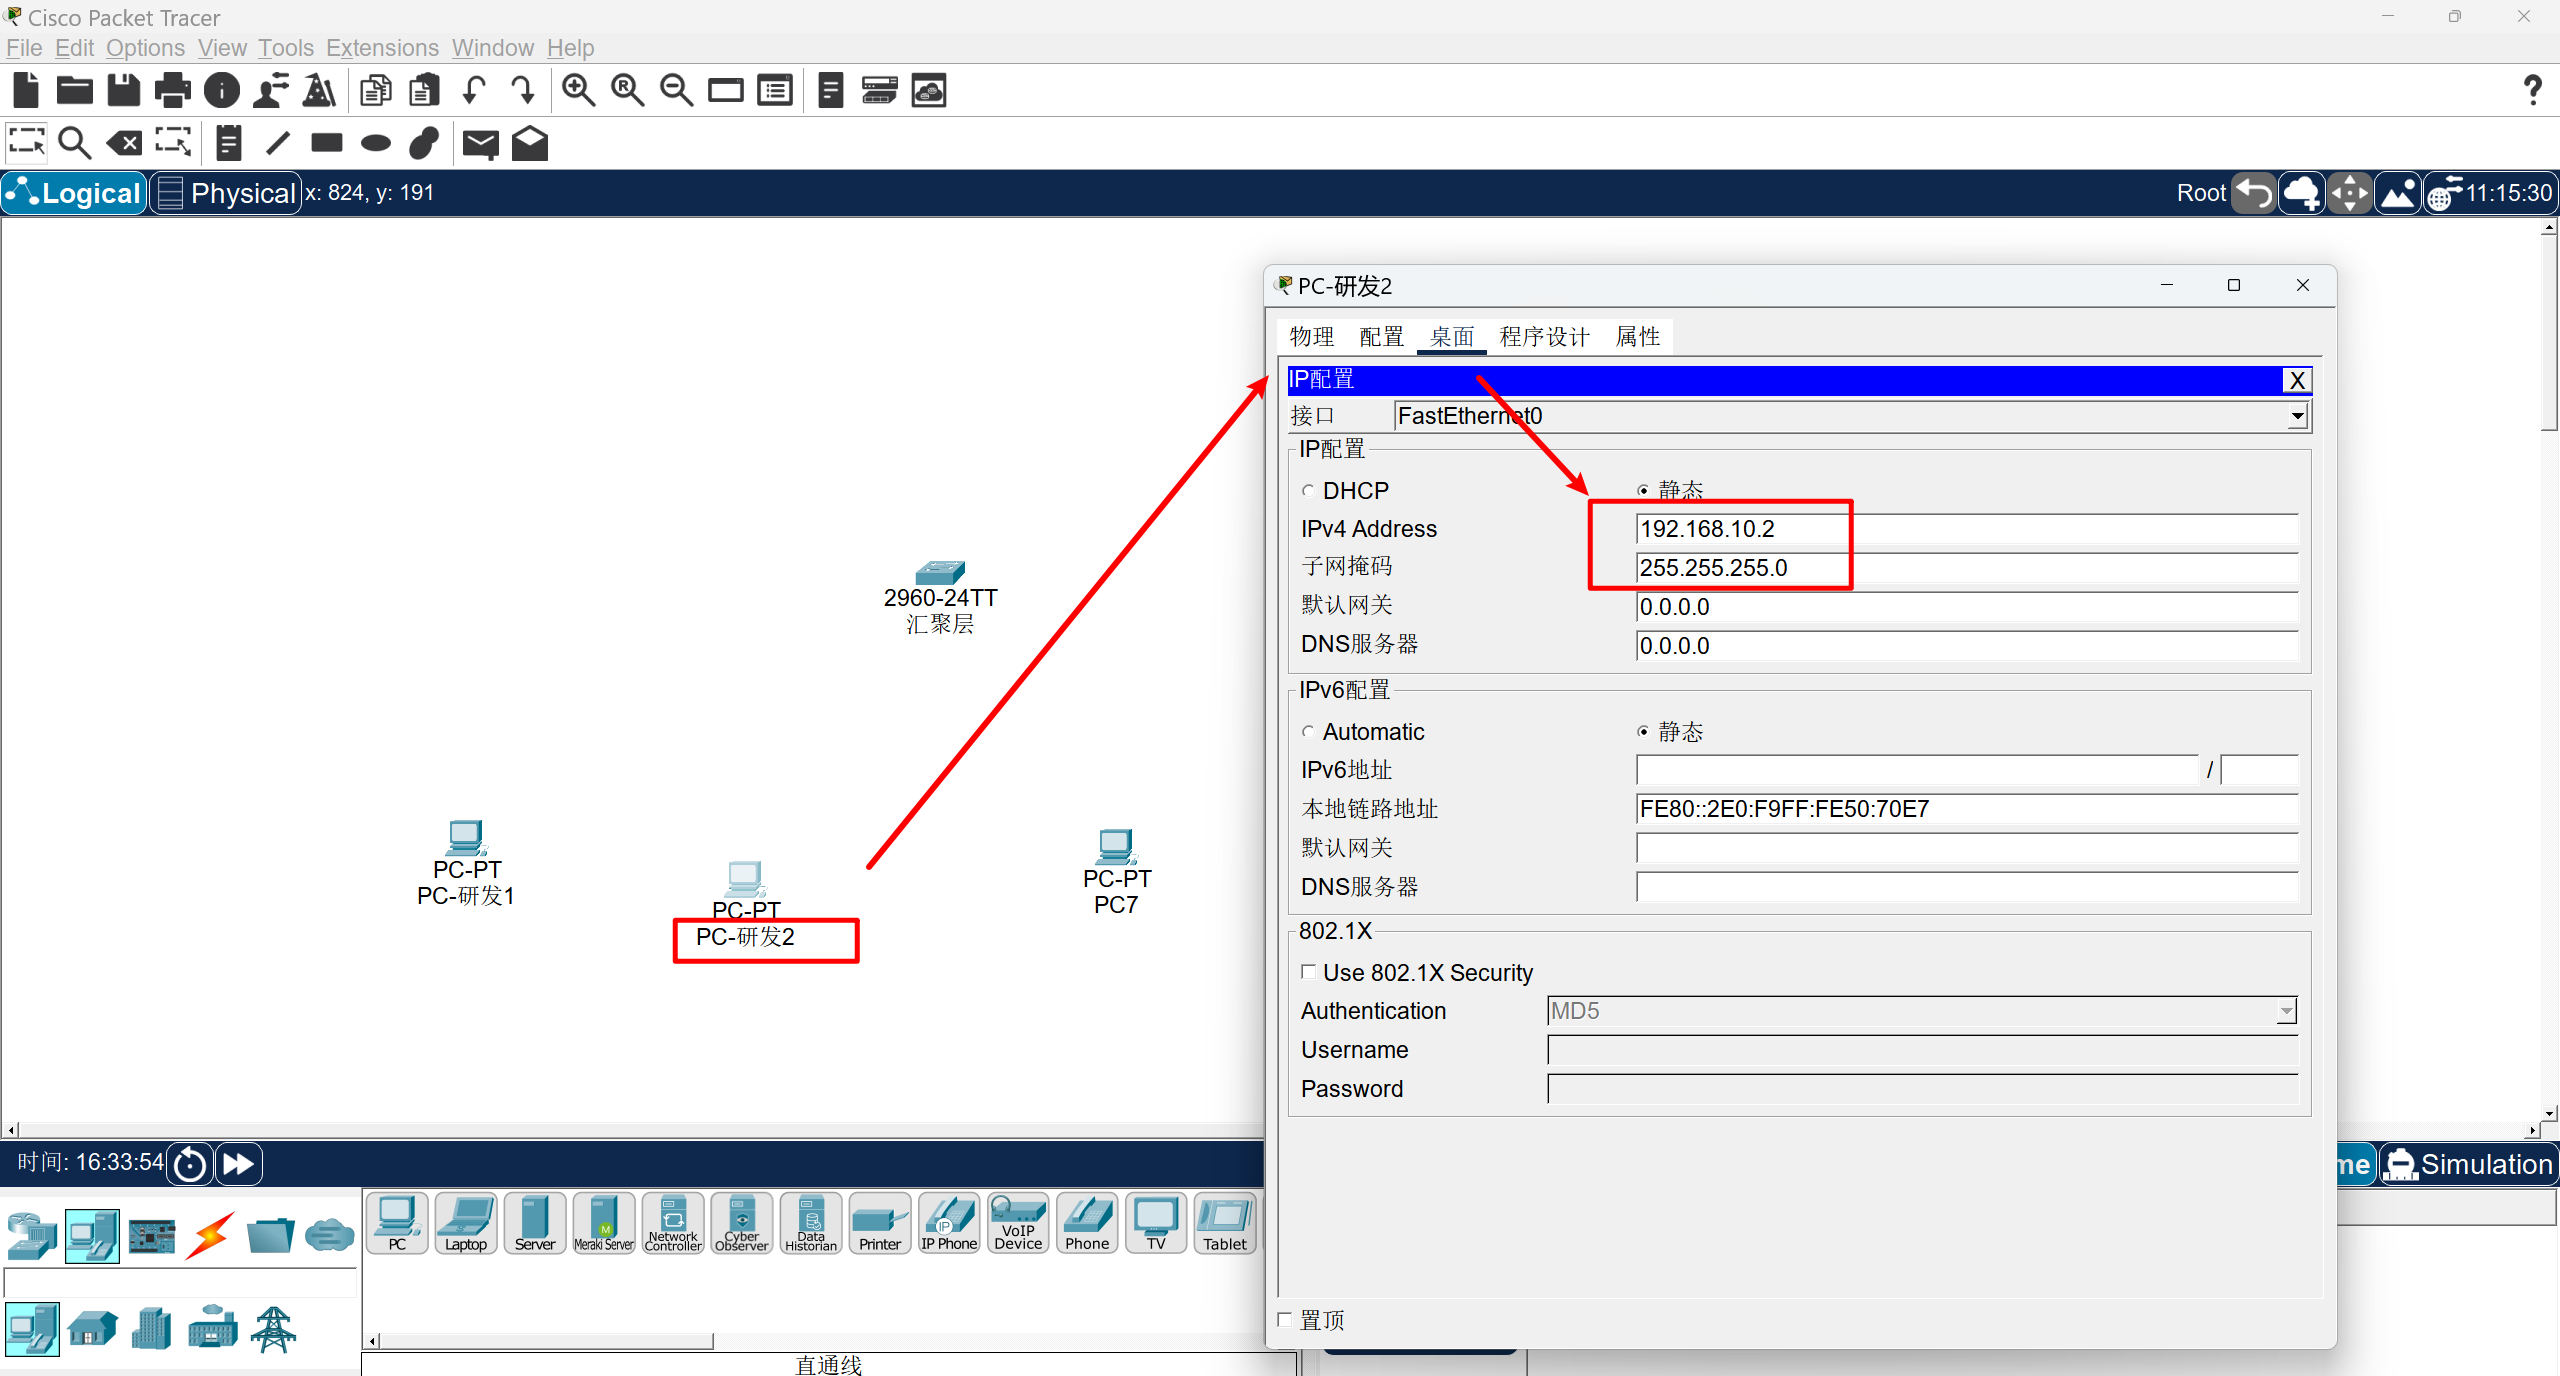2560x1376 pixels.
Task: Click the device list horizontal scrollbar
Action: (x=546, y=1342)
